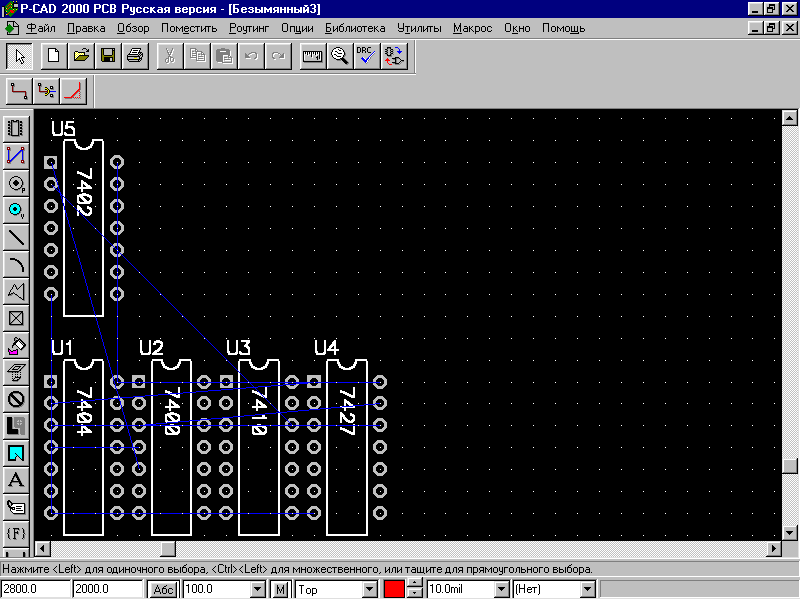
Task: Click the X coordinate field 2800.0
Action: pos(35,589)
